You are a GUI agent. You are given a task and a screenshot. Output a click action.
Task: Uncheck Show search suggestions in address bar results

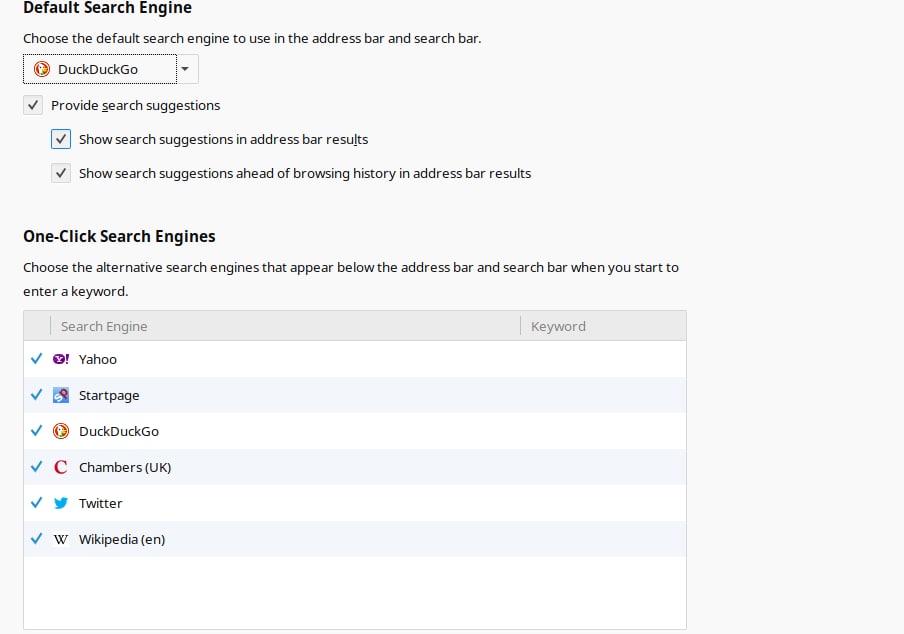[61, 139]
